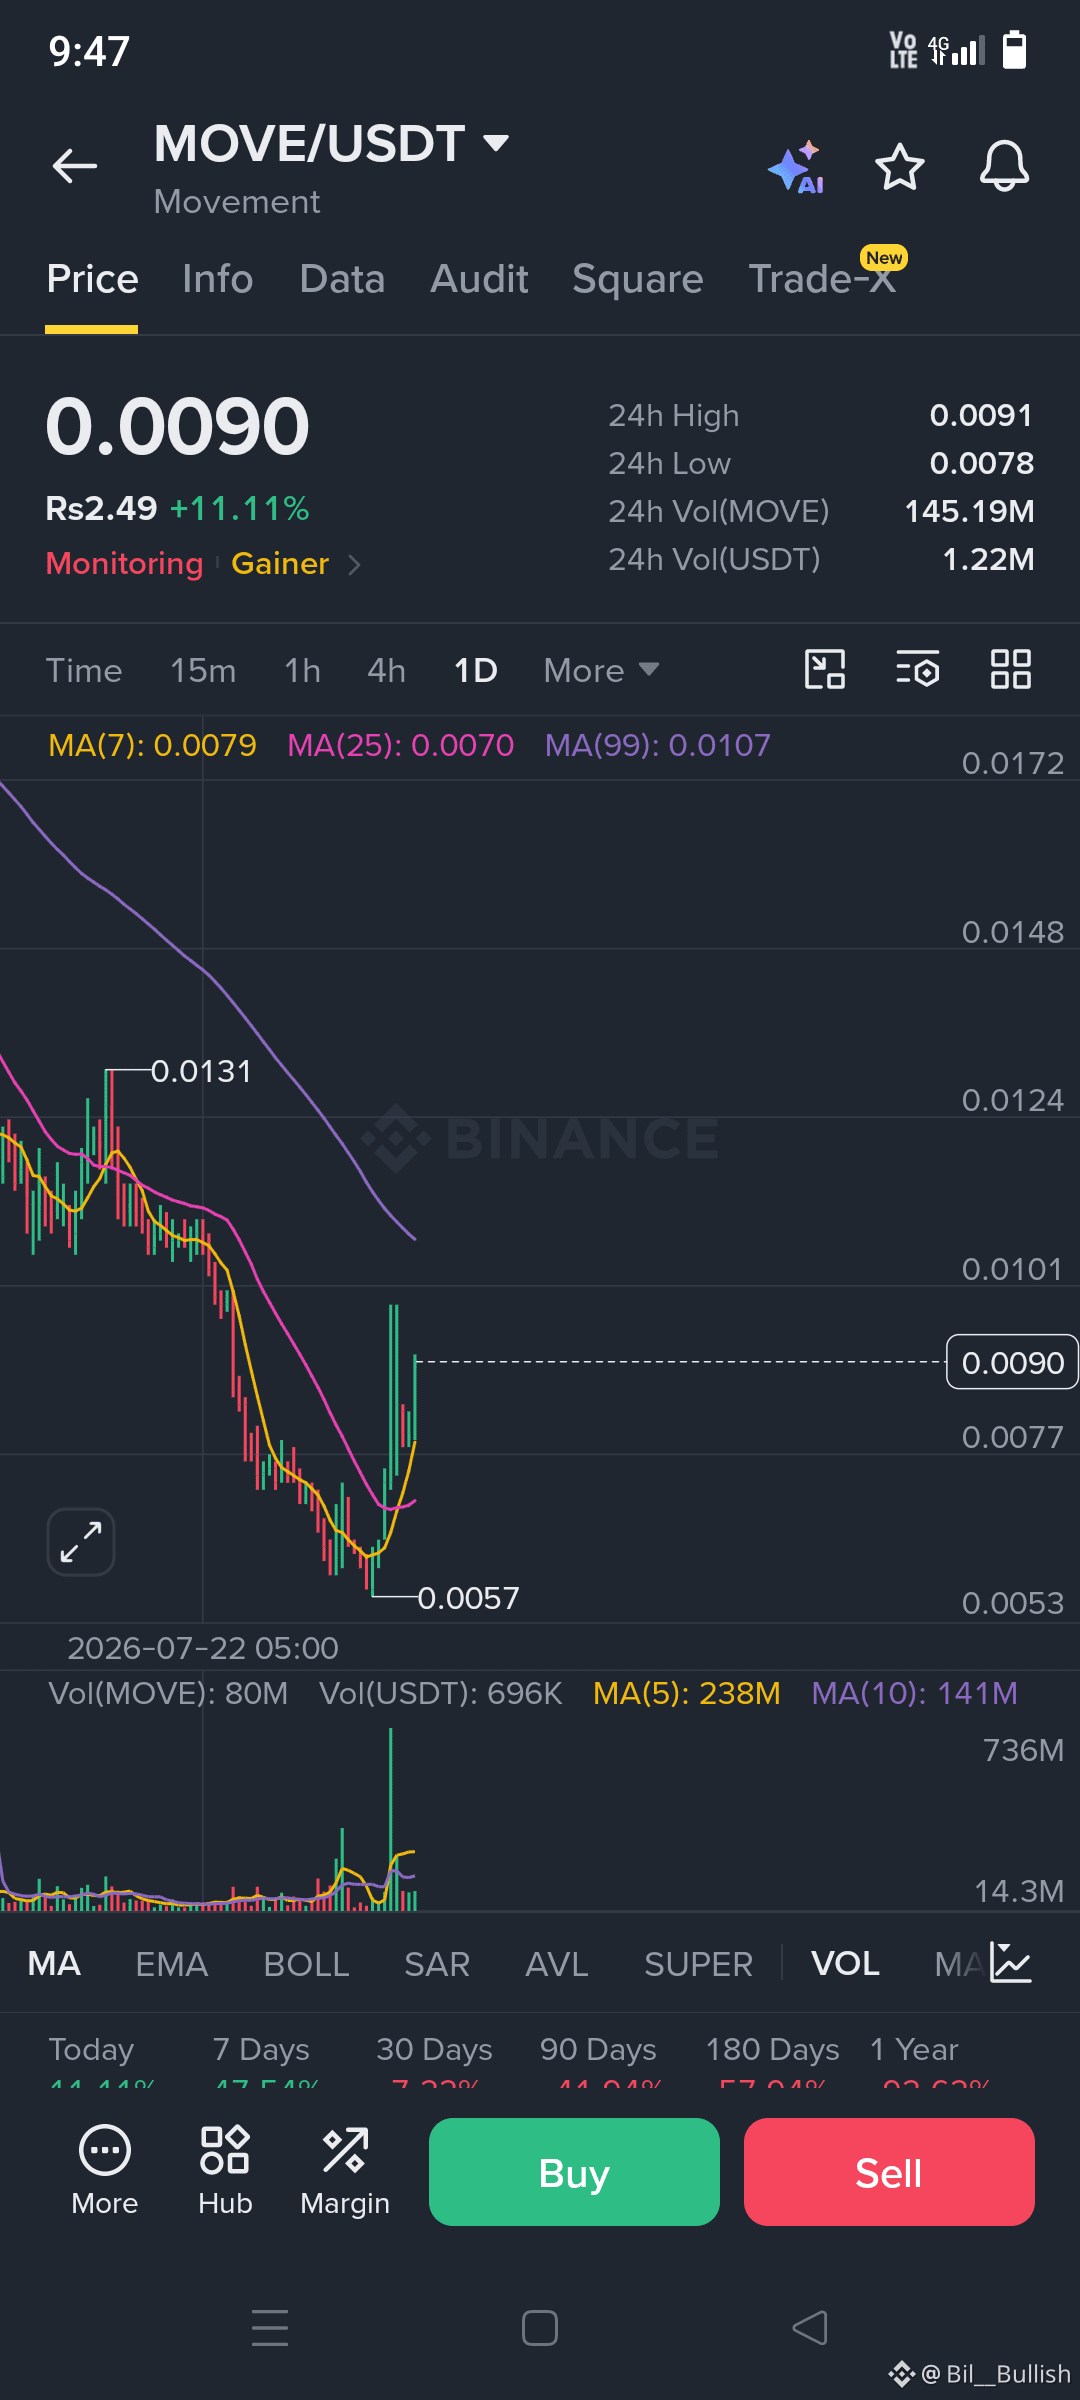Image resolution: width=1080 pixels, height=2400 pixels.
Task: Expand chart to fullscreen
Action: 81,1541
